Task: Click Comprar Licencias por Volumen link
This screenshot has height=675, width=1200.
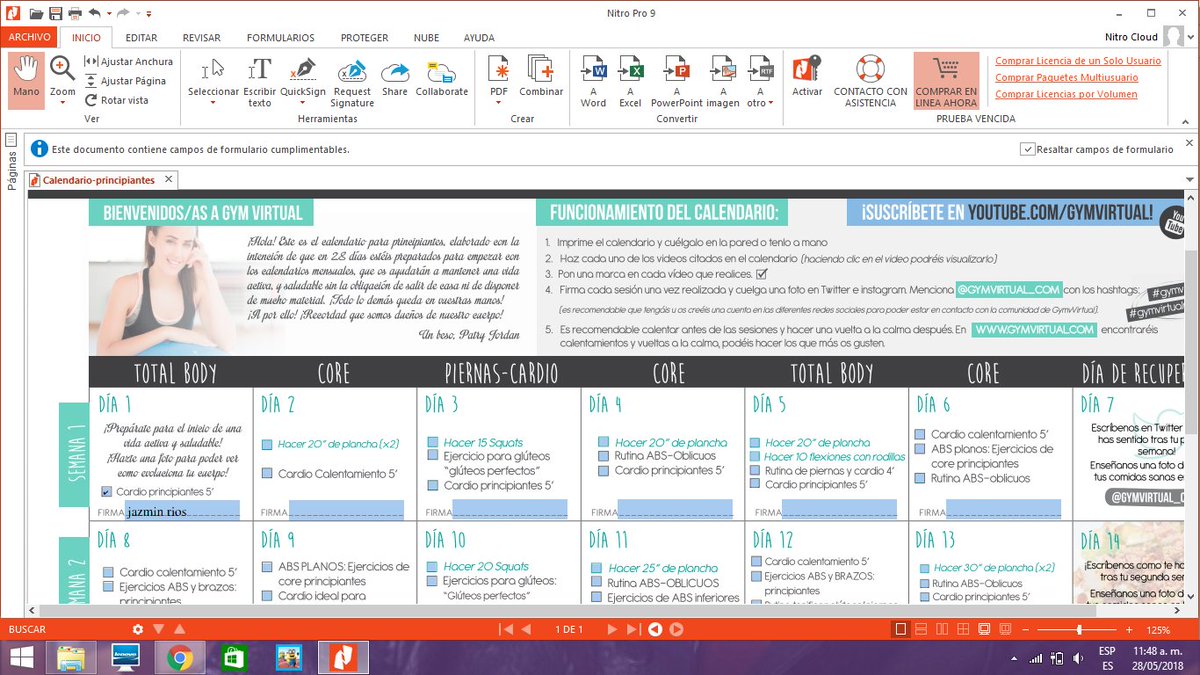Action: [x=1066, y=94]
